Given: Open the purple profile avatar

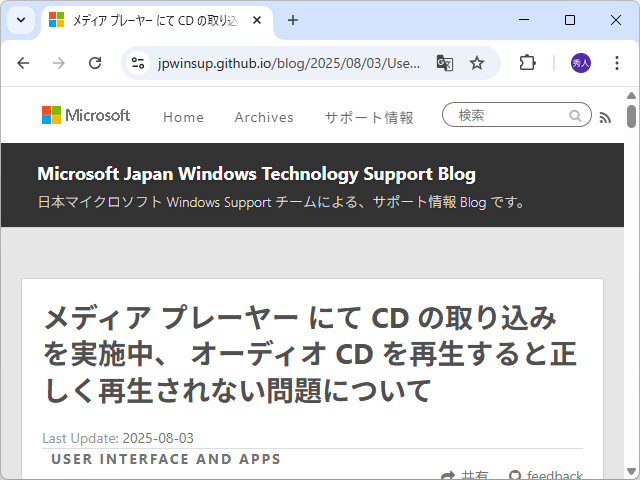Looking at the screenshot, I should pos(580,63).
